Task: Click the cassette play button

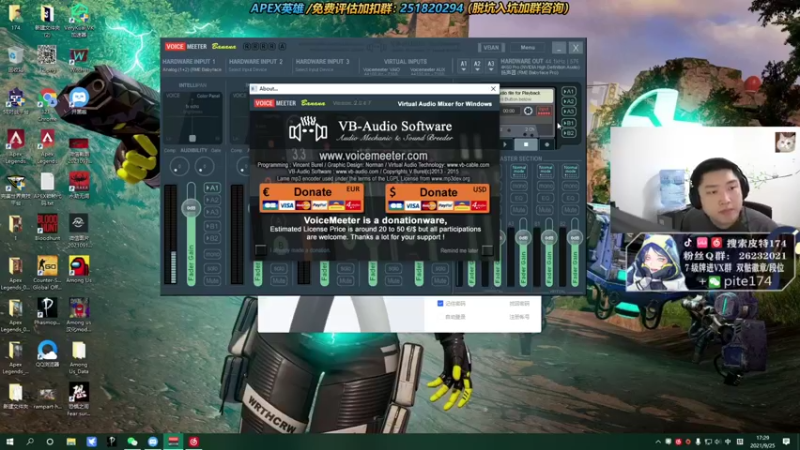Action: 506,145
